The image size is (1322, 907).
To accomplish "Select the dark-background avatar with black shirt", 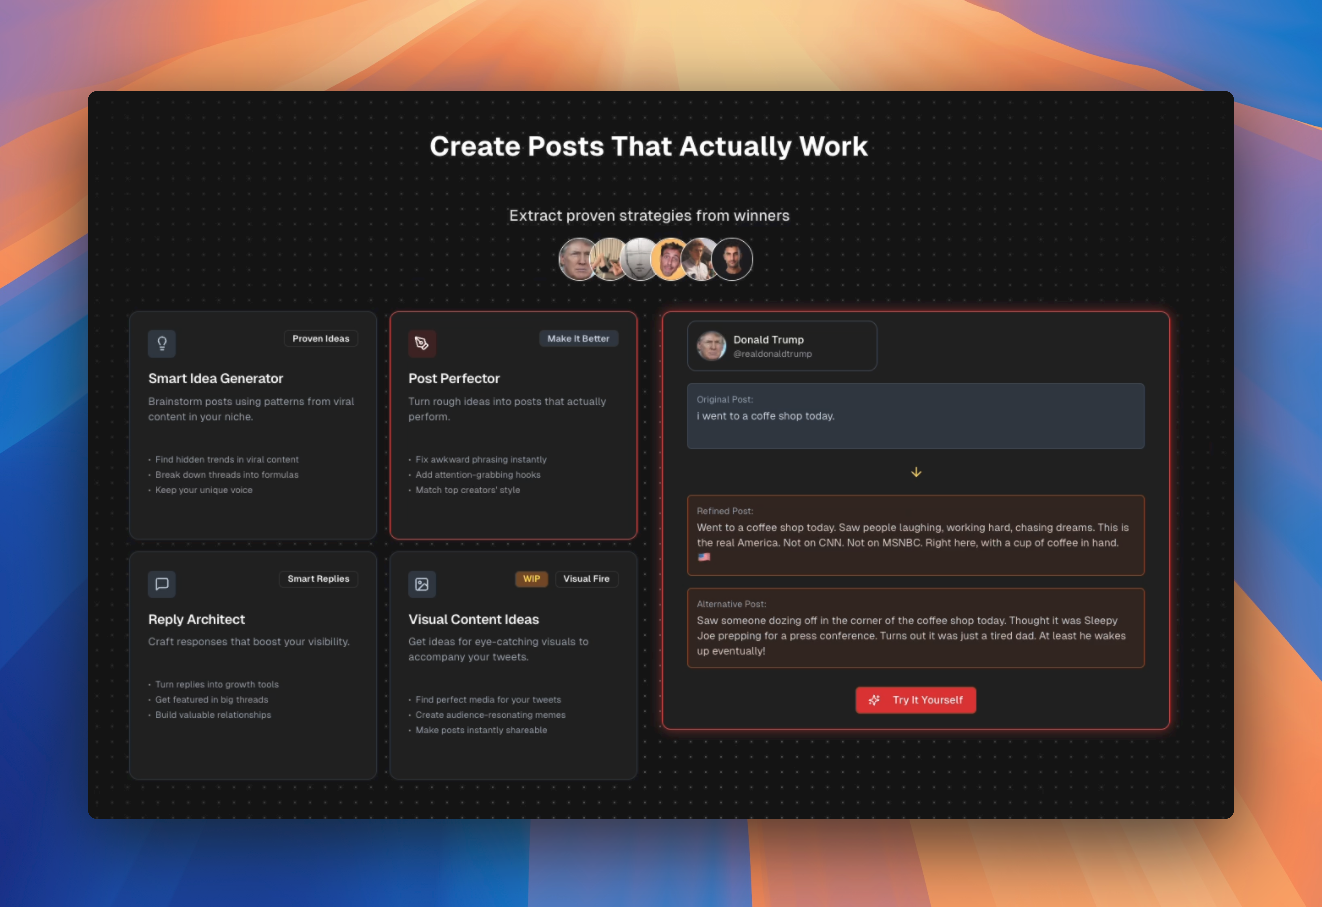I will coord(732,259).
